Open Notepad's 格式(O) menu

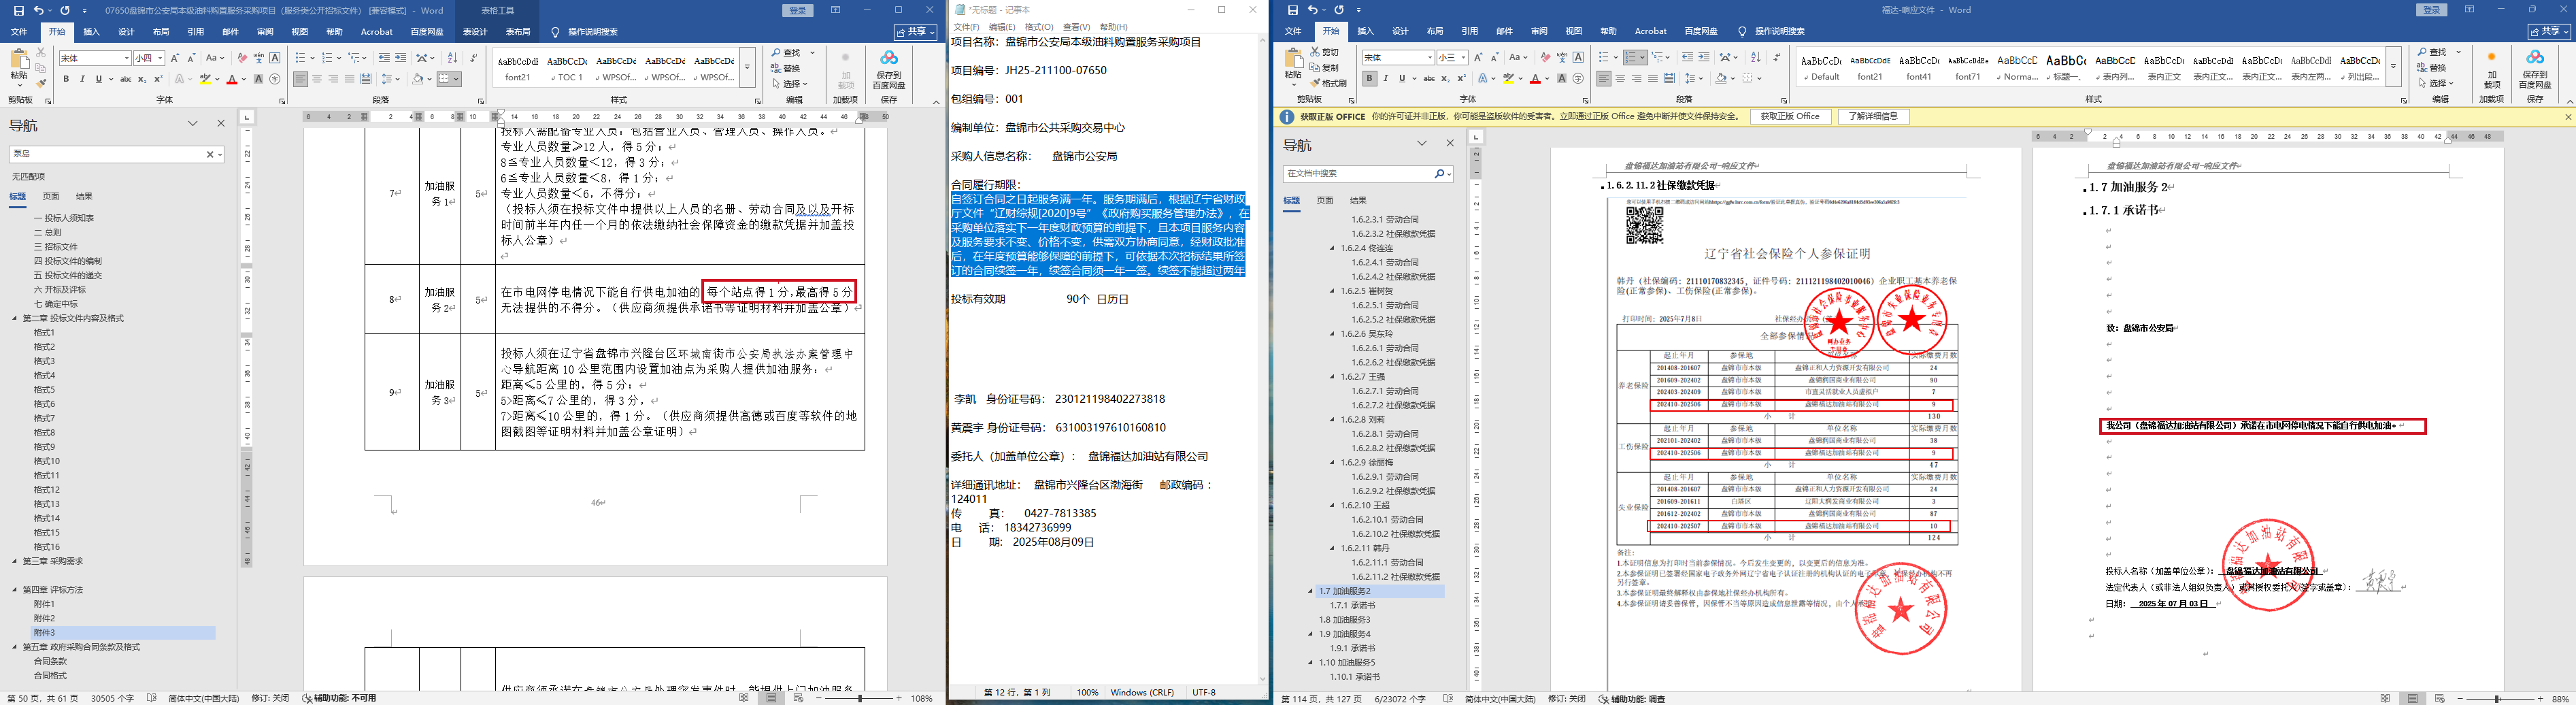point(1039,27)
